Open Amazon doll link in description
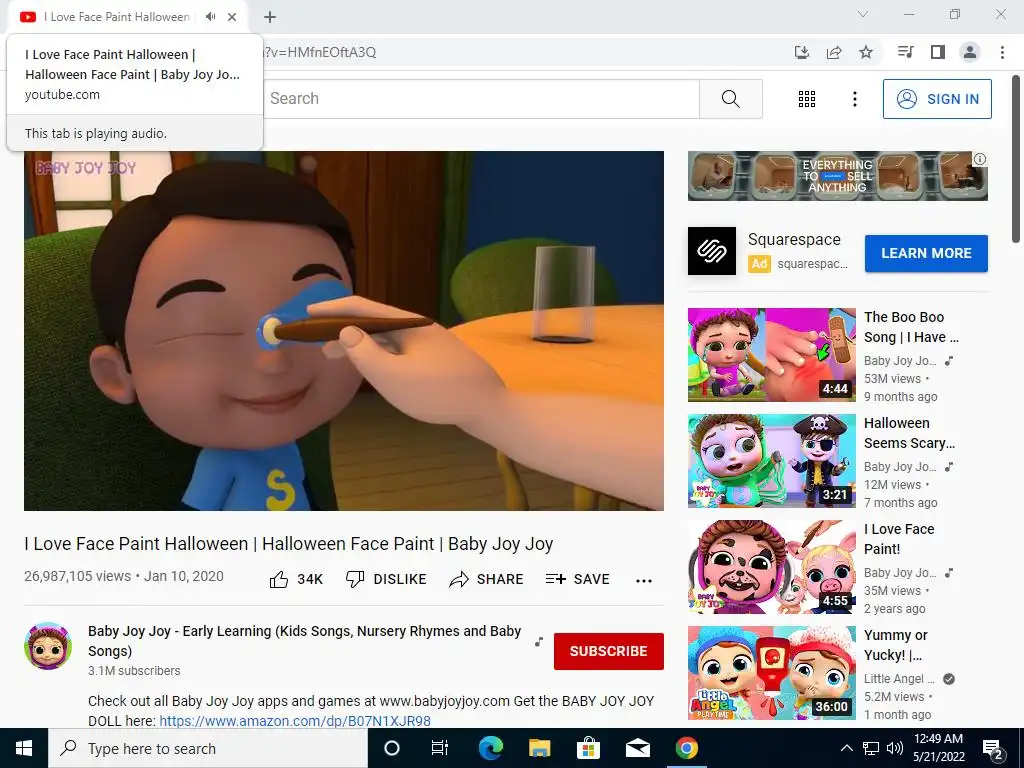This screenshot has height=768, width=1024. (x=295, y=721)
